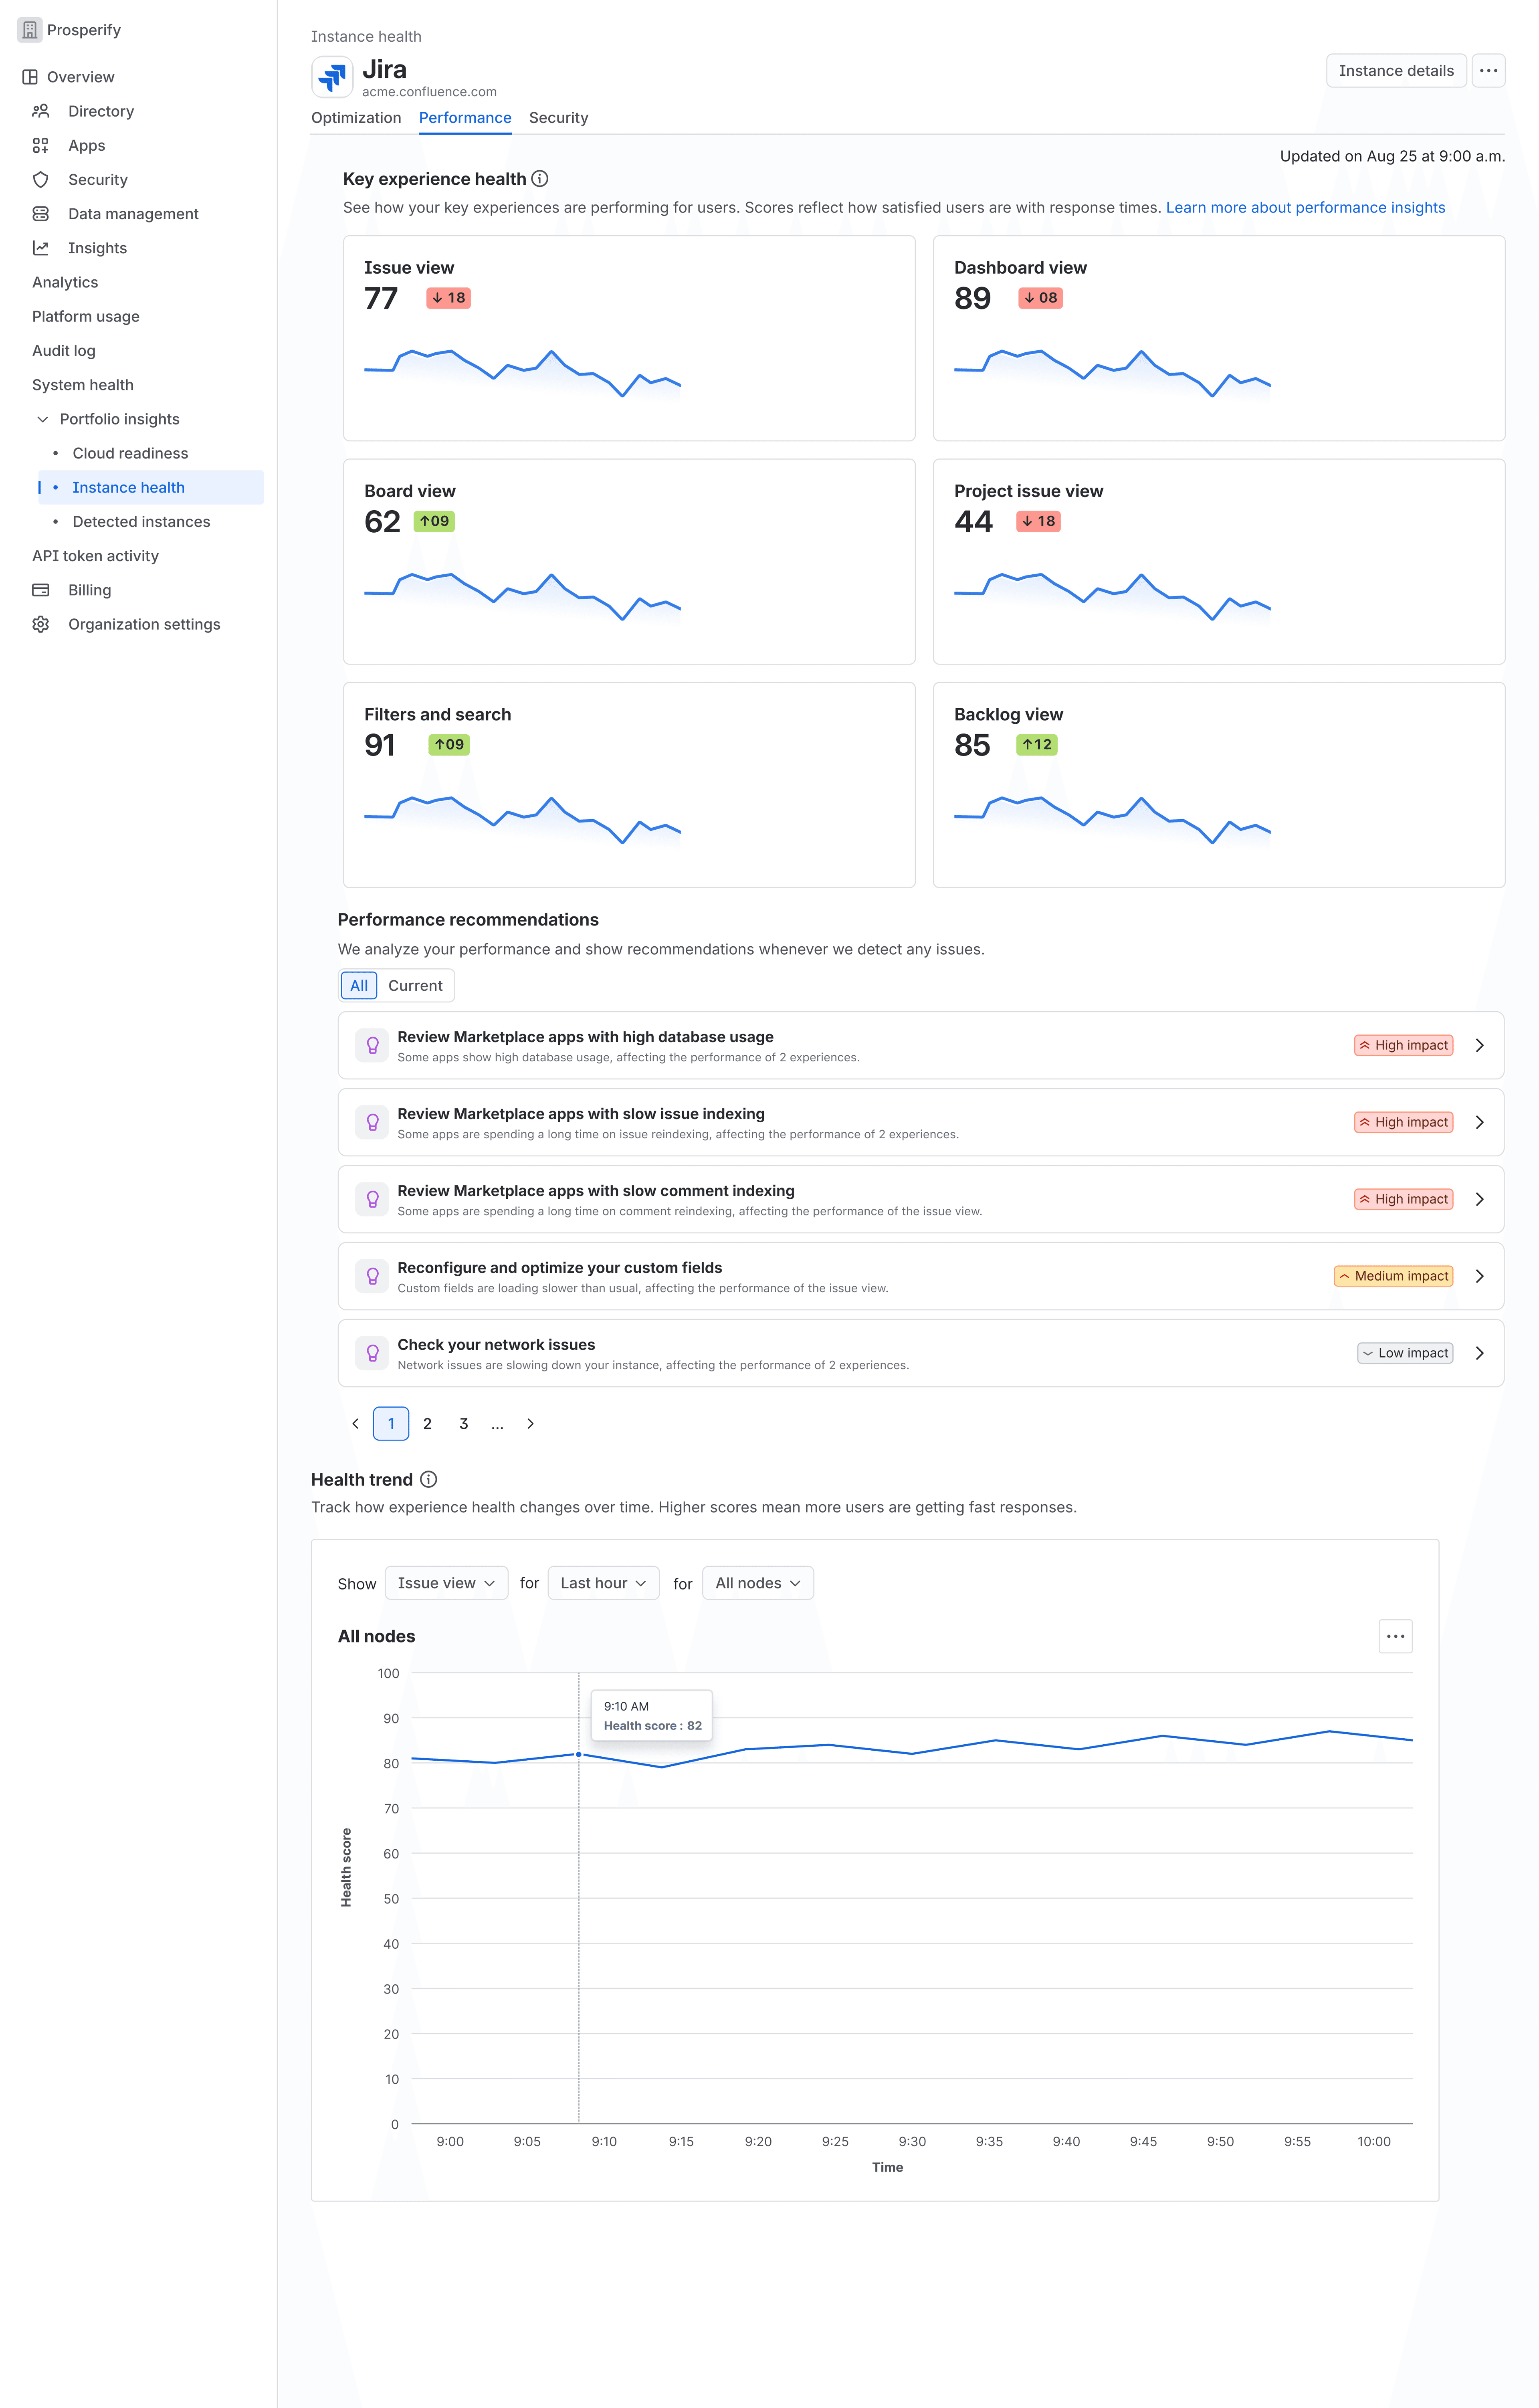Switch to the Performance tab
Image resolution: width=1539 pixels, height=2408 pixels.
point(465,118)
